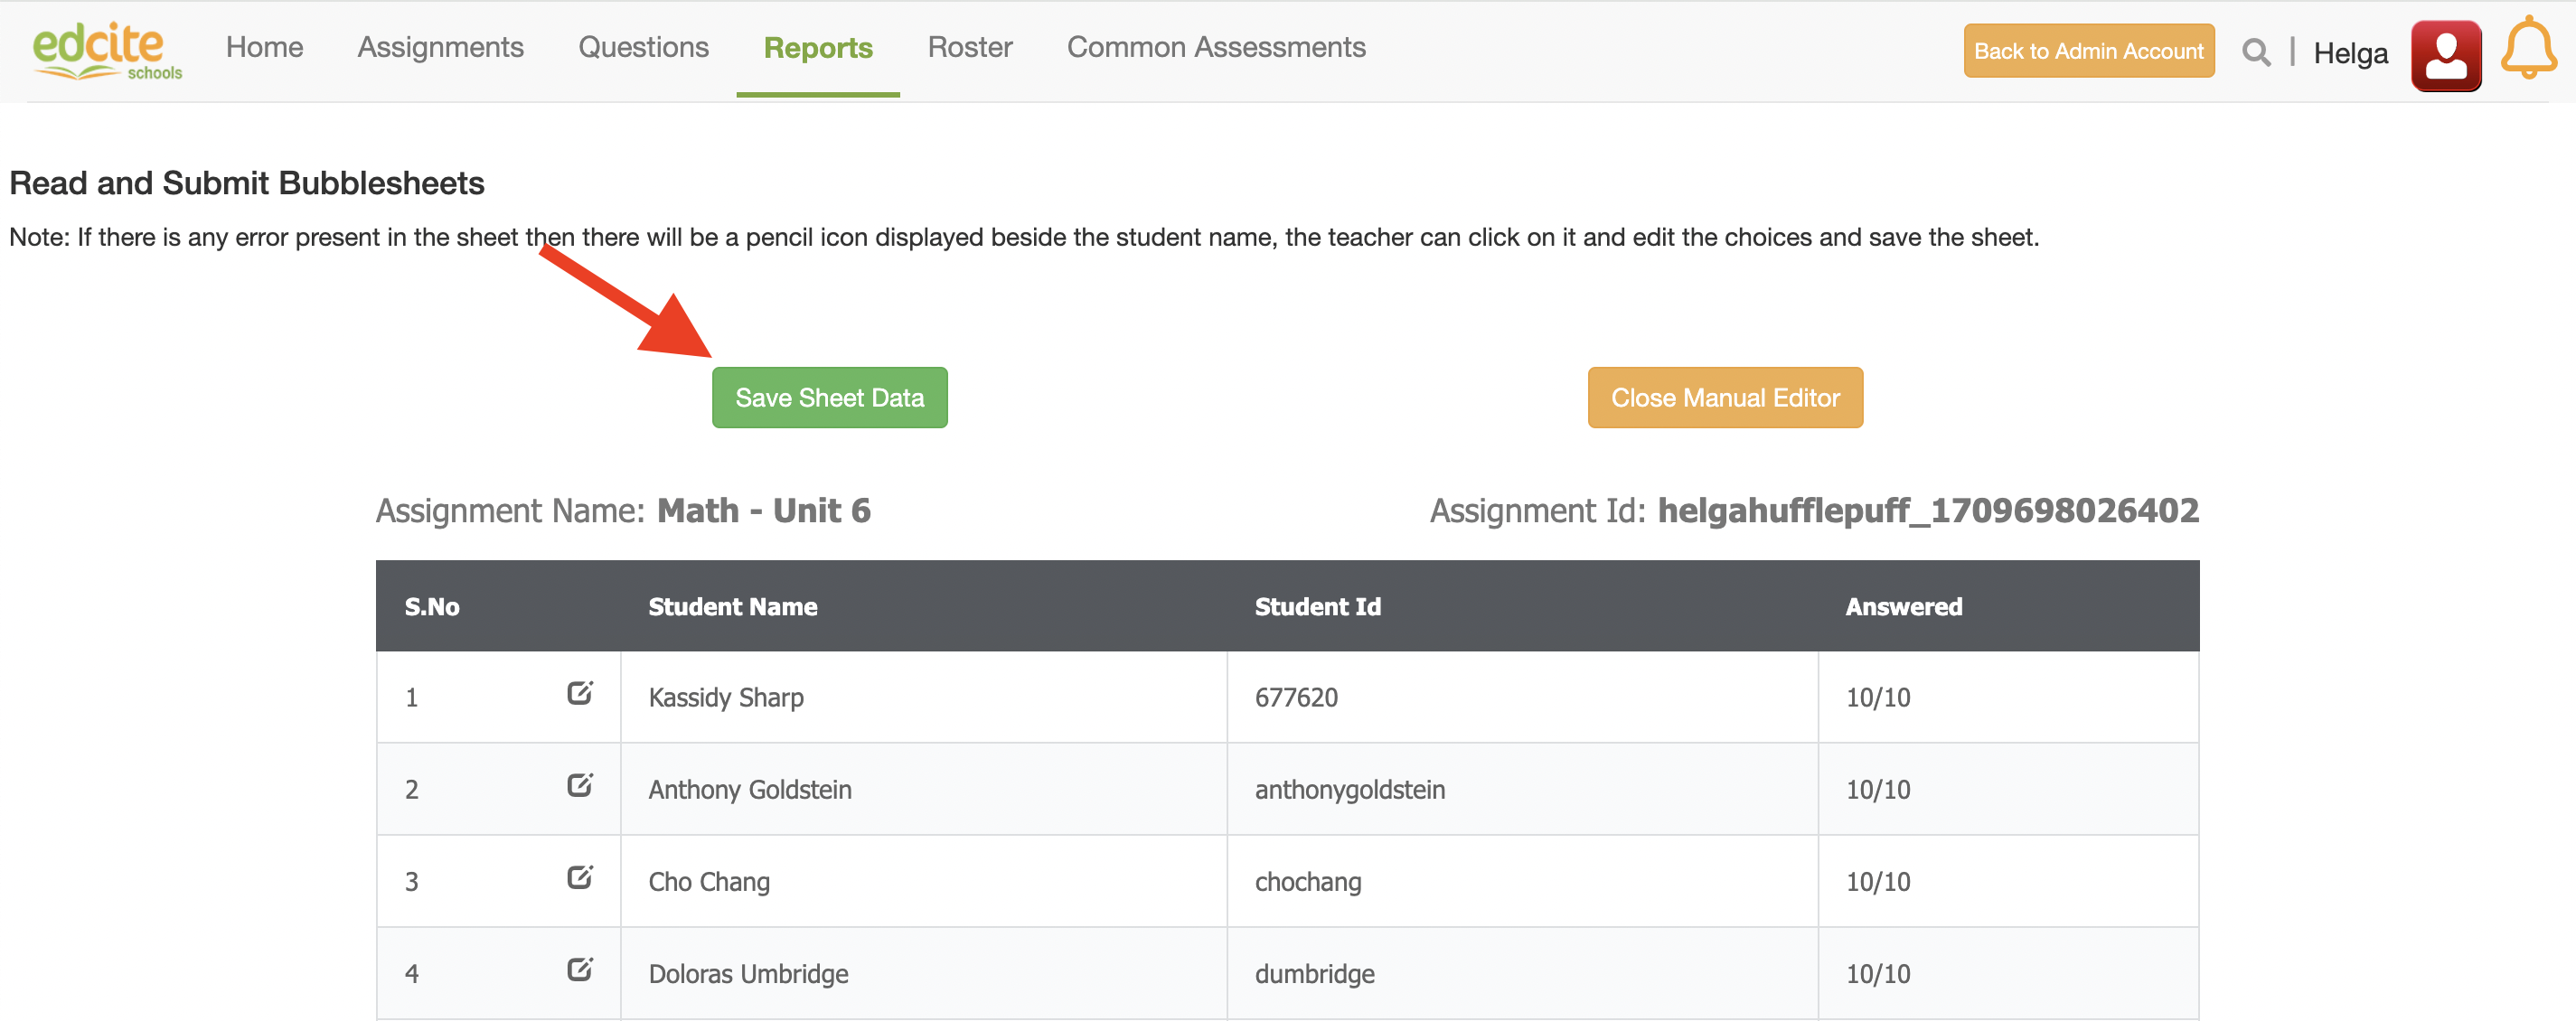2576x1021 pixels.
Task: Click the search magnifier icon
Action: tap(2255, 52)
